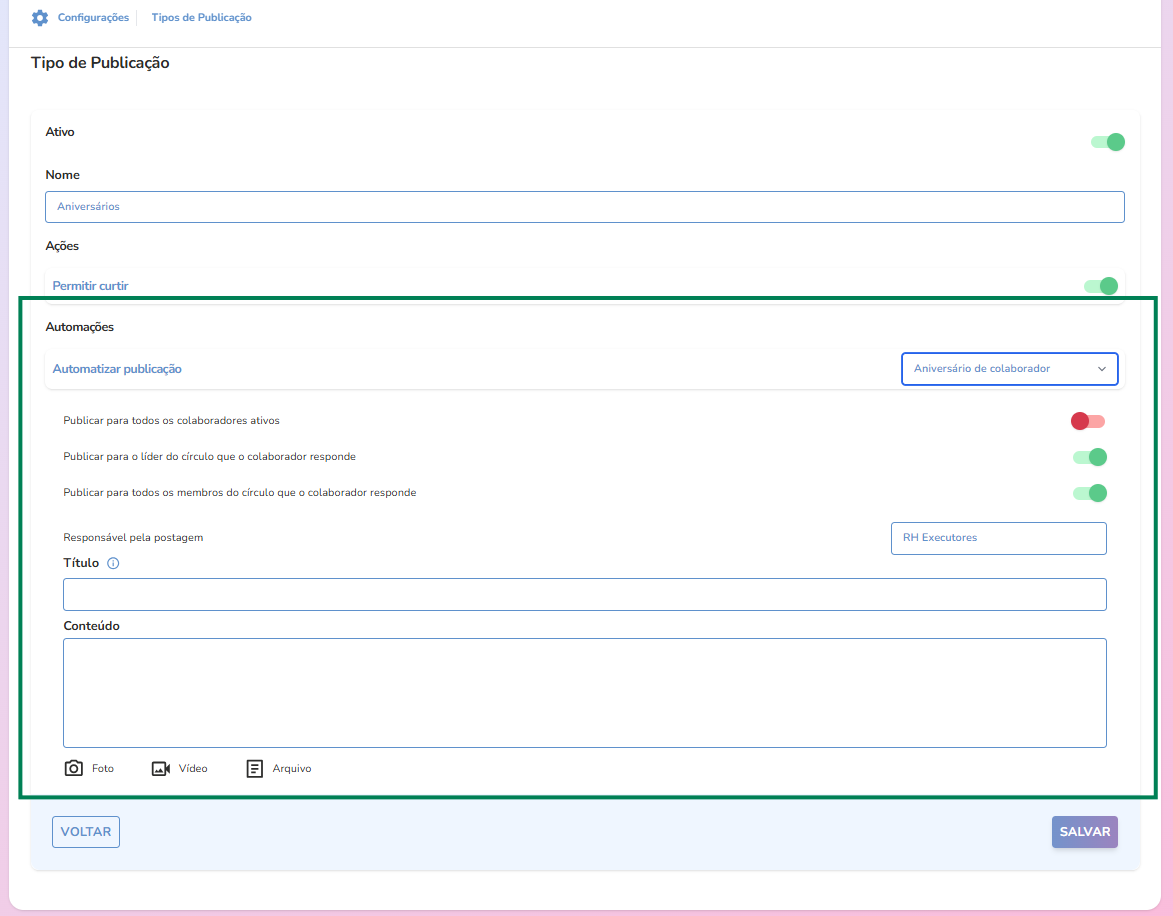1173x916 pixels.
Task: Click inside the Conteúdo text area
Action: click(584, 693)
